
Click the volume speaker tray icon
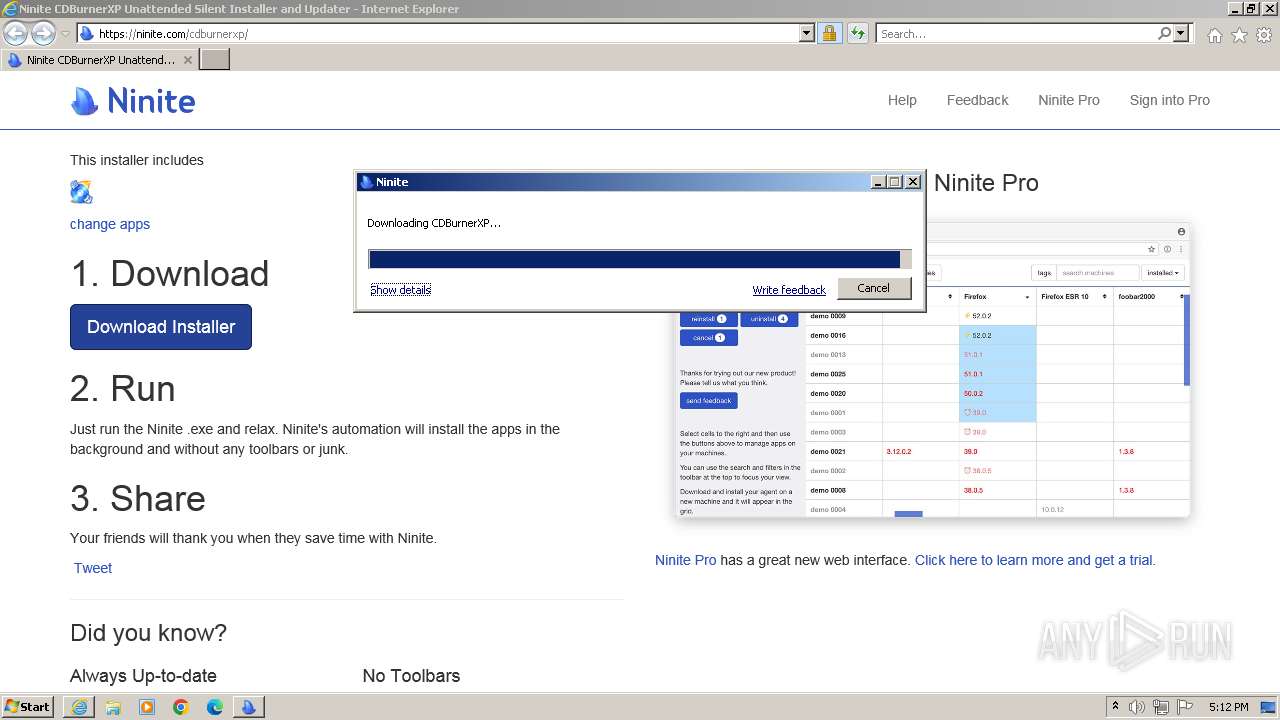point(1137,707)
